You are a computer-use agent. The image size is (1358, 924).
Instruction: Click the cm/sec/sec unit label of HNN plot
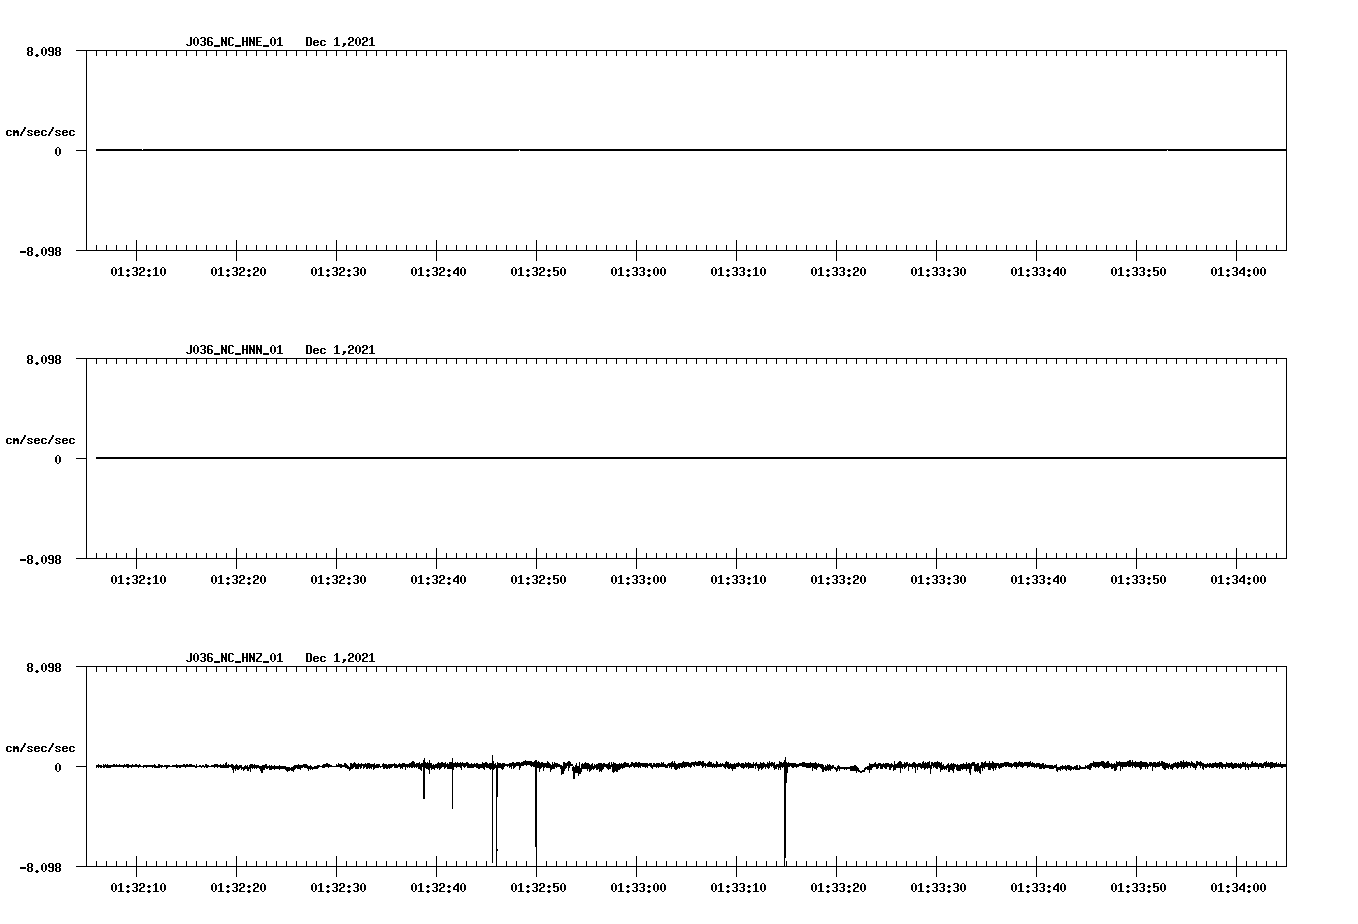[x=40, y=440]
